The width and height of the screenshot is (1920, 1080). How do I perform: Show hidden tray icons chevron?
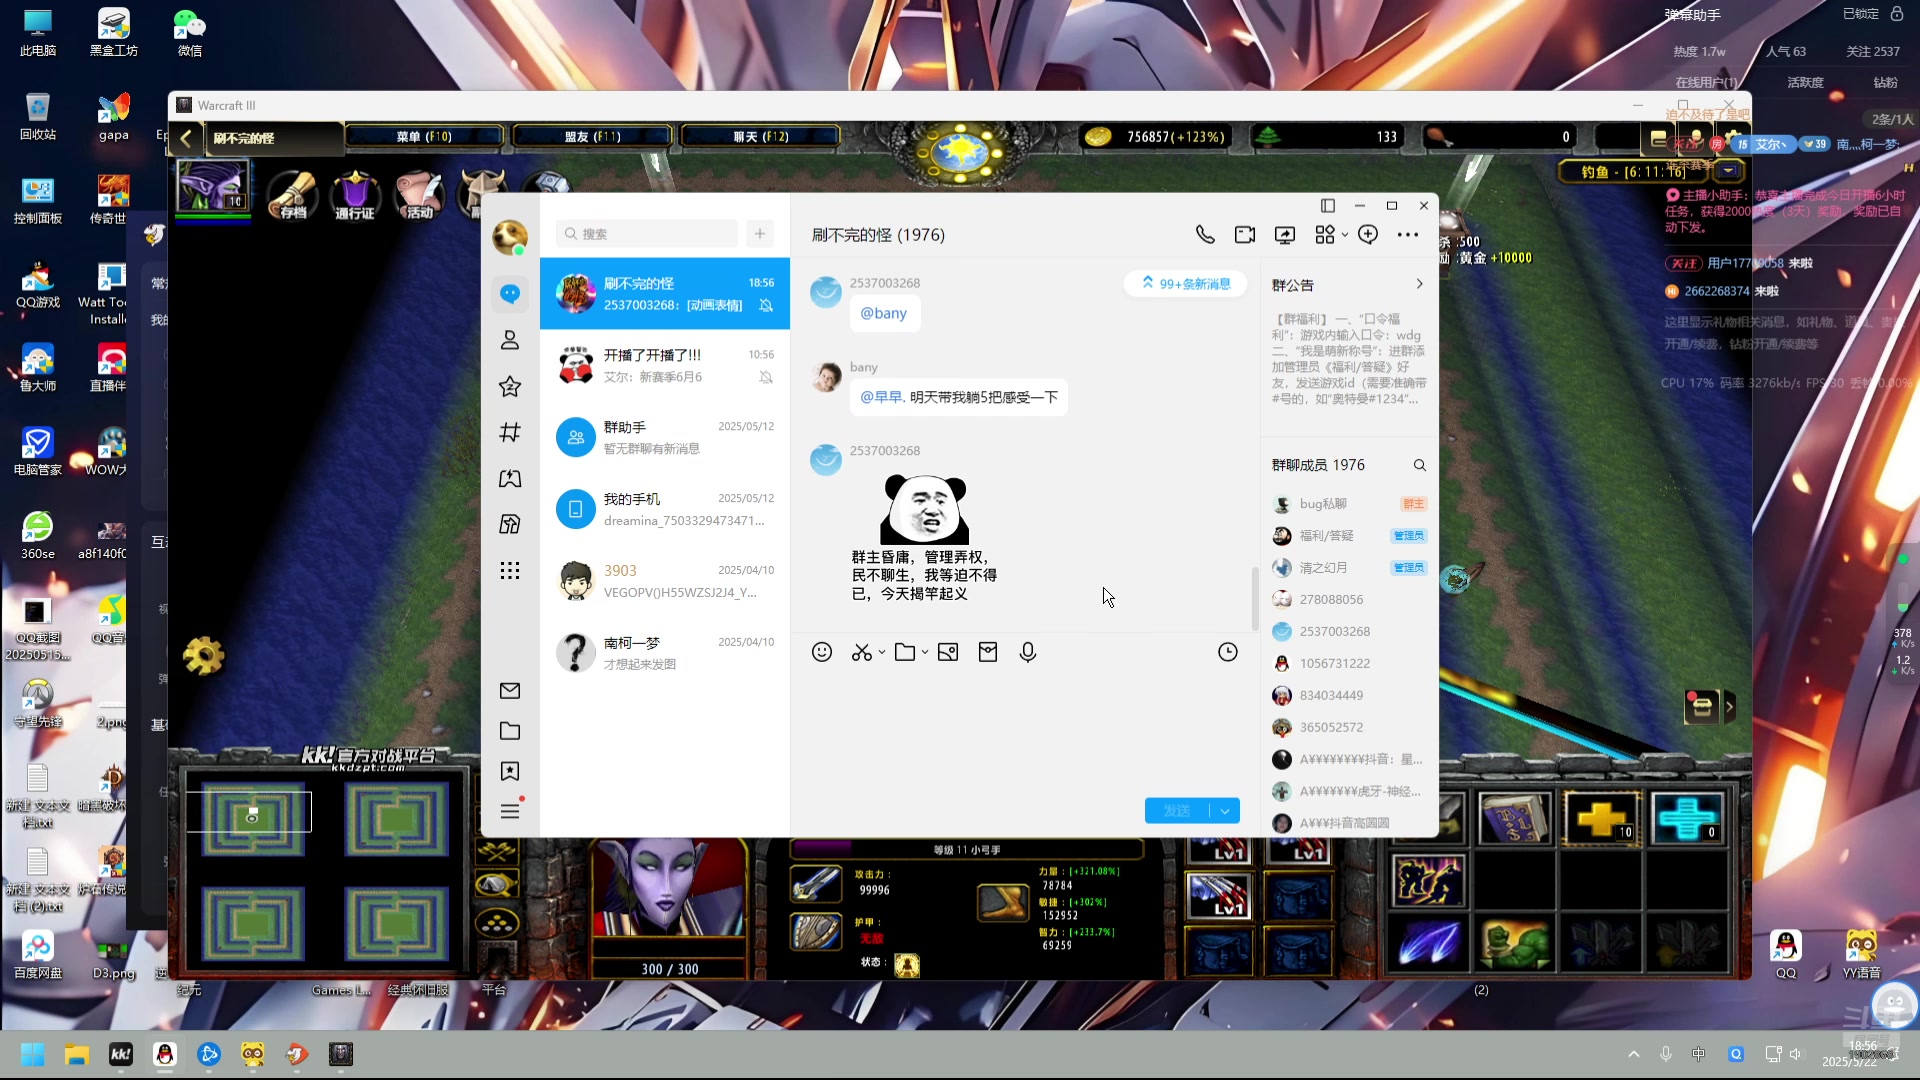pyautogui.click(x=1634, y=1054)
